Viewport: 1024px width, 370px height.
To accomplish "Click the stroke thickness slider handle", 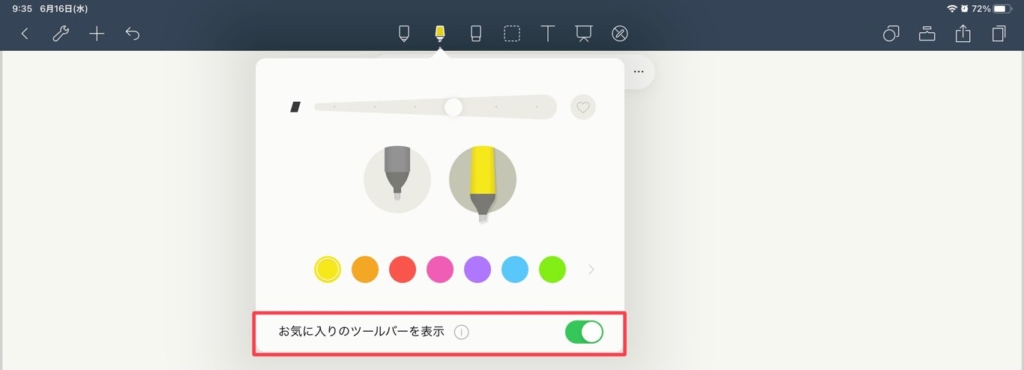I will 453,107.
